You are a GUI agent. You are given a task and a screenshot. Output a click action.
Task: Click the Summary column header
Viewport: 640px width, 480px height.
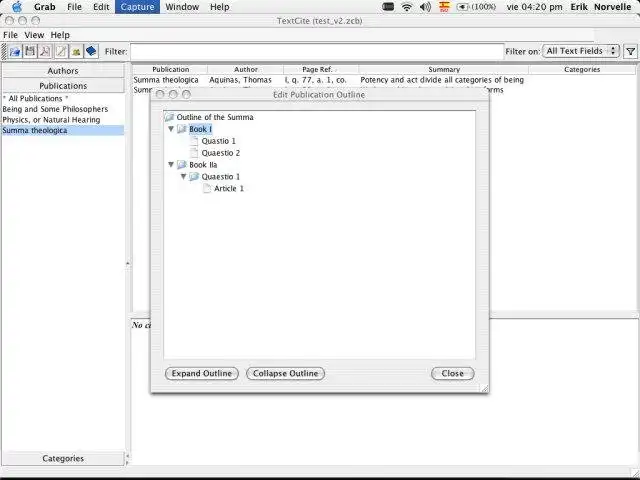tap(444, 69)
